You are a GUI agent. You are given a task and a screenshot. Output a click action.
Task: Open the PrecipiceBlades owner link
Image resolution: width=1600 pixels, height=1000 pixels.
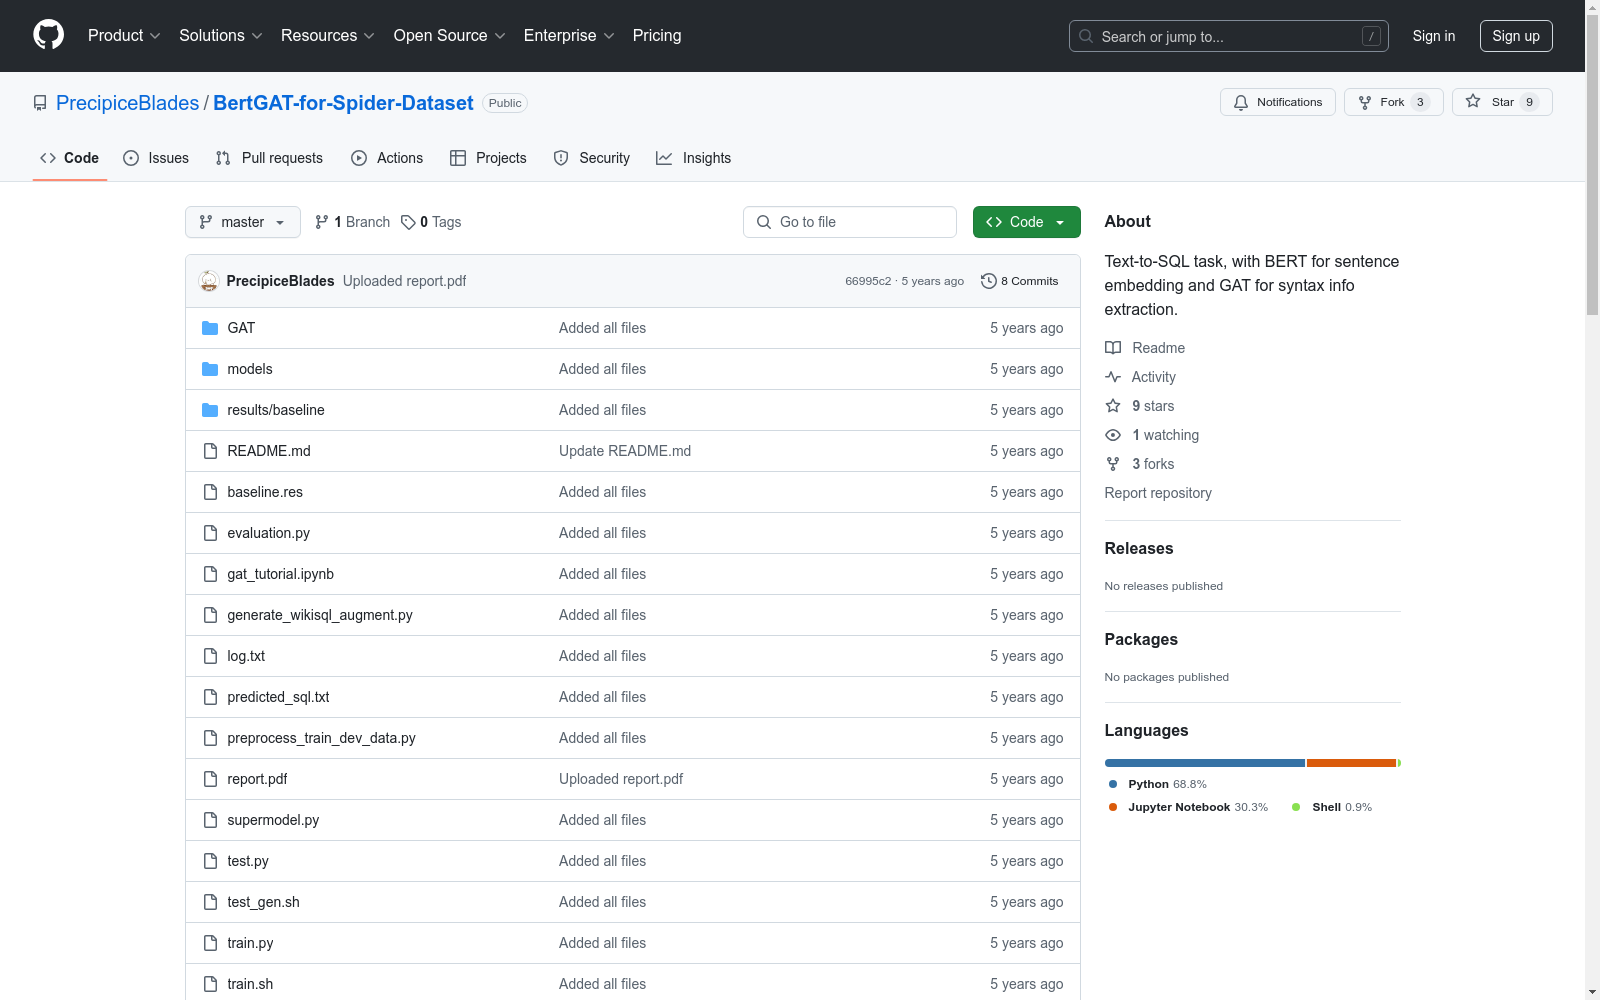pos(128,103)
